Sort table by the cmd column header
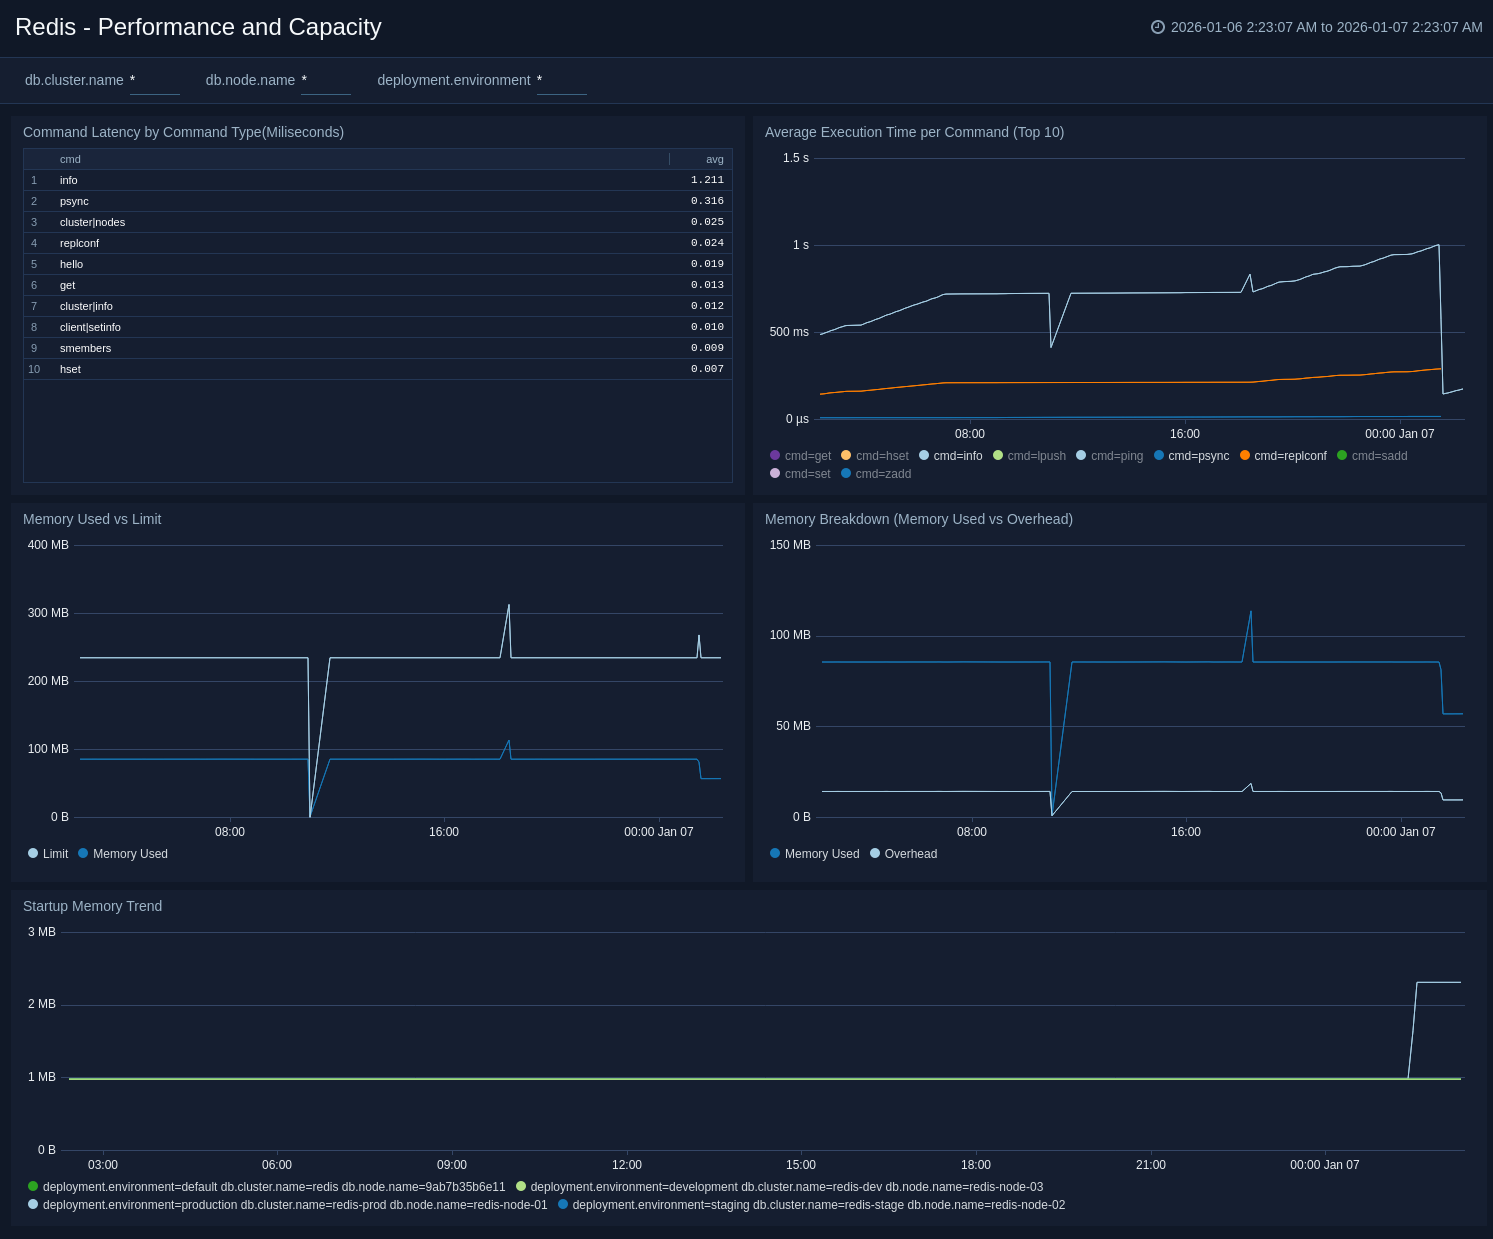 point(70,159)
